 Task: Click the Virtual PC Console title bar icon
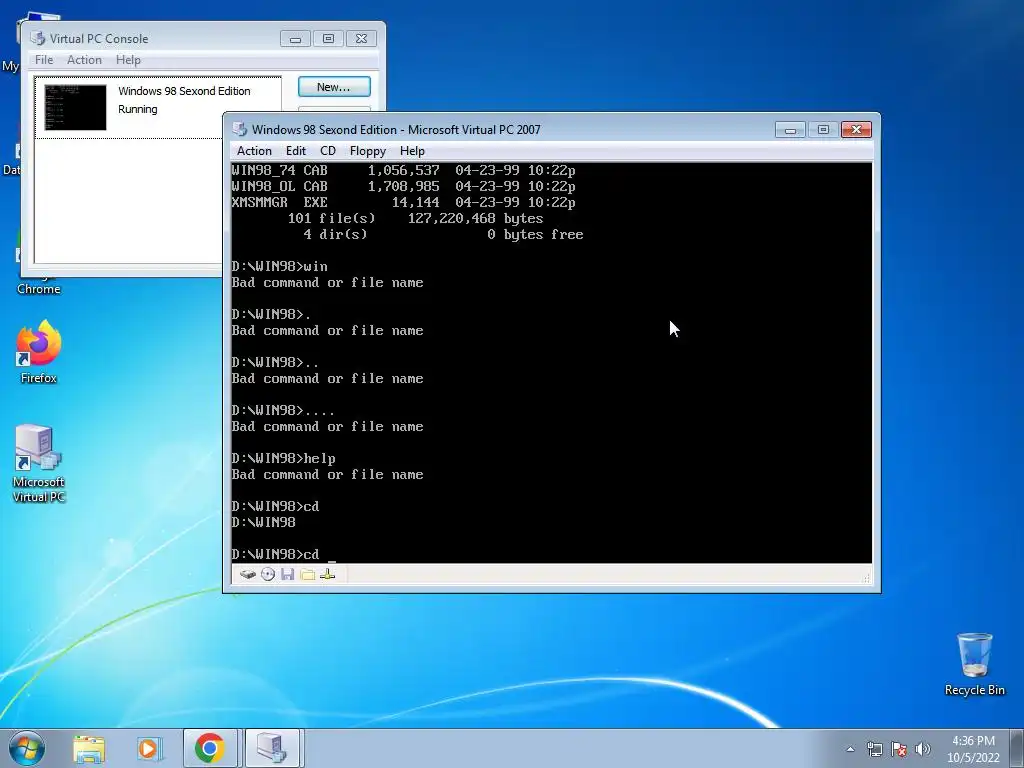38,39
